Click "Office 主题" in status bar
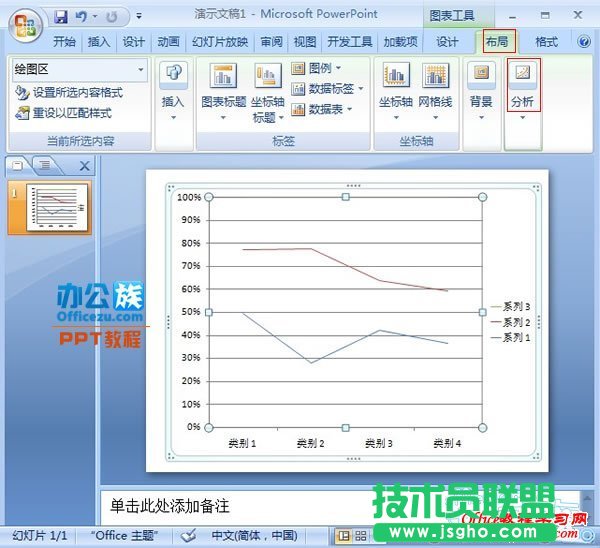The height and width of the screenshot is (548, 600). (x=124, y=535)
